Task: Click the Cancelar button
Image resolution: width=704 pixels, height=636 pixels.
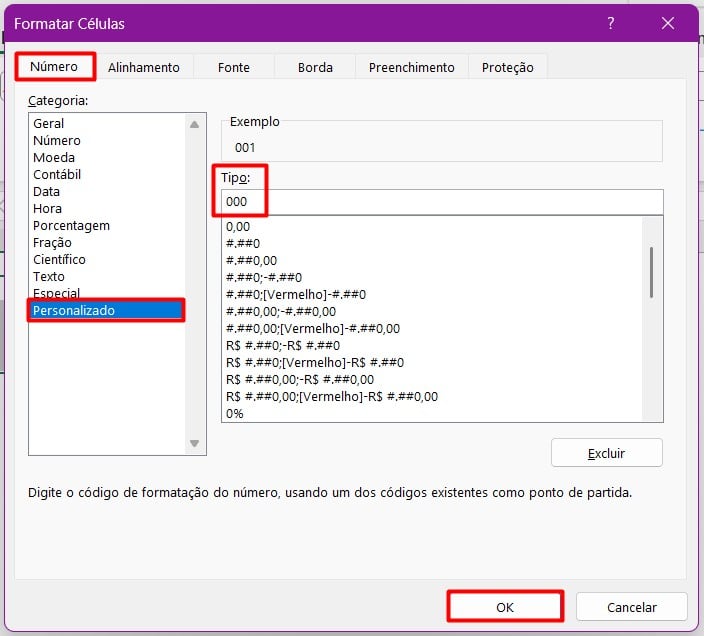Action: (x=632, y=607)
